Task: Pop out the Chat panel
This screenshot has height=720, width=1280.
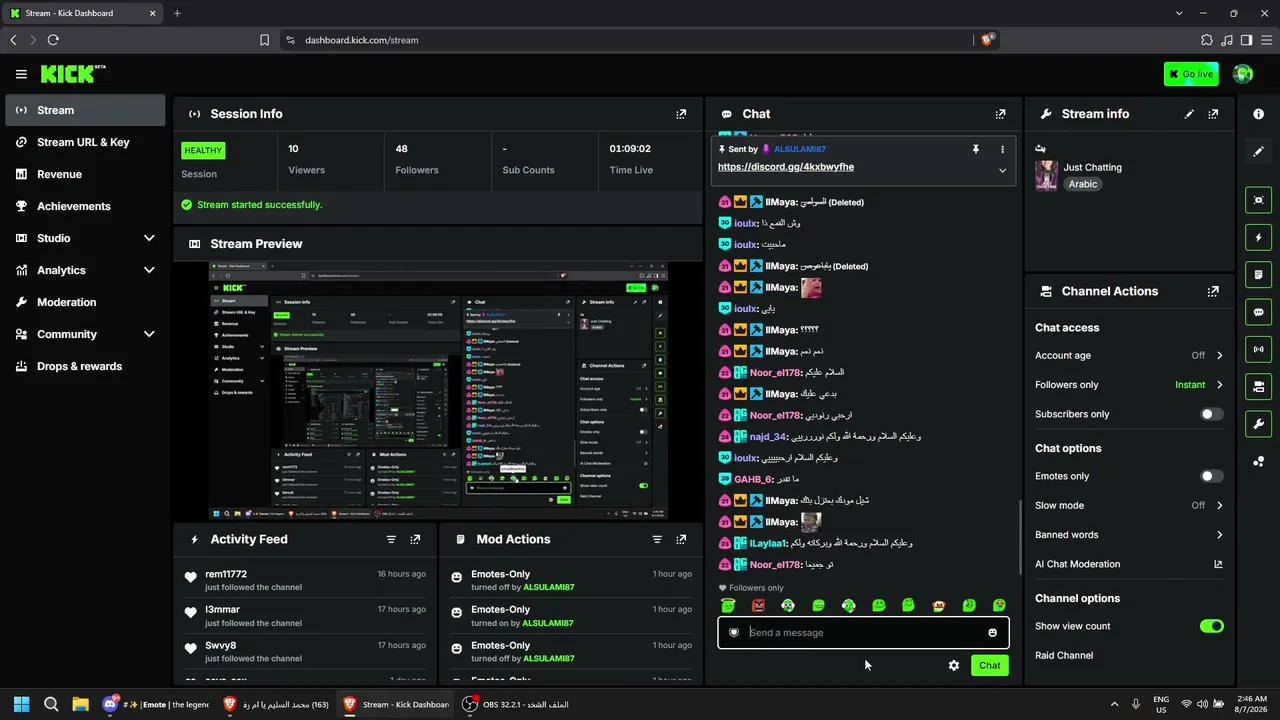Action: [1000, 114]
